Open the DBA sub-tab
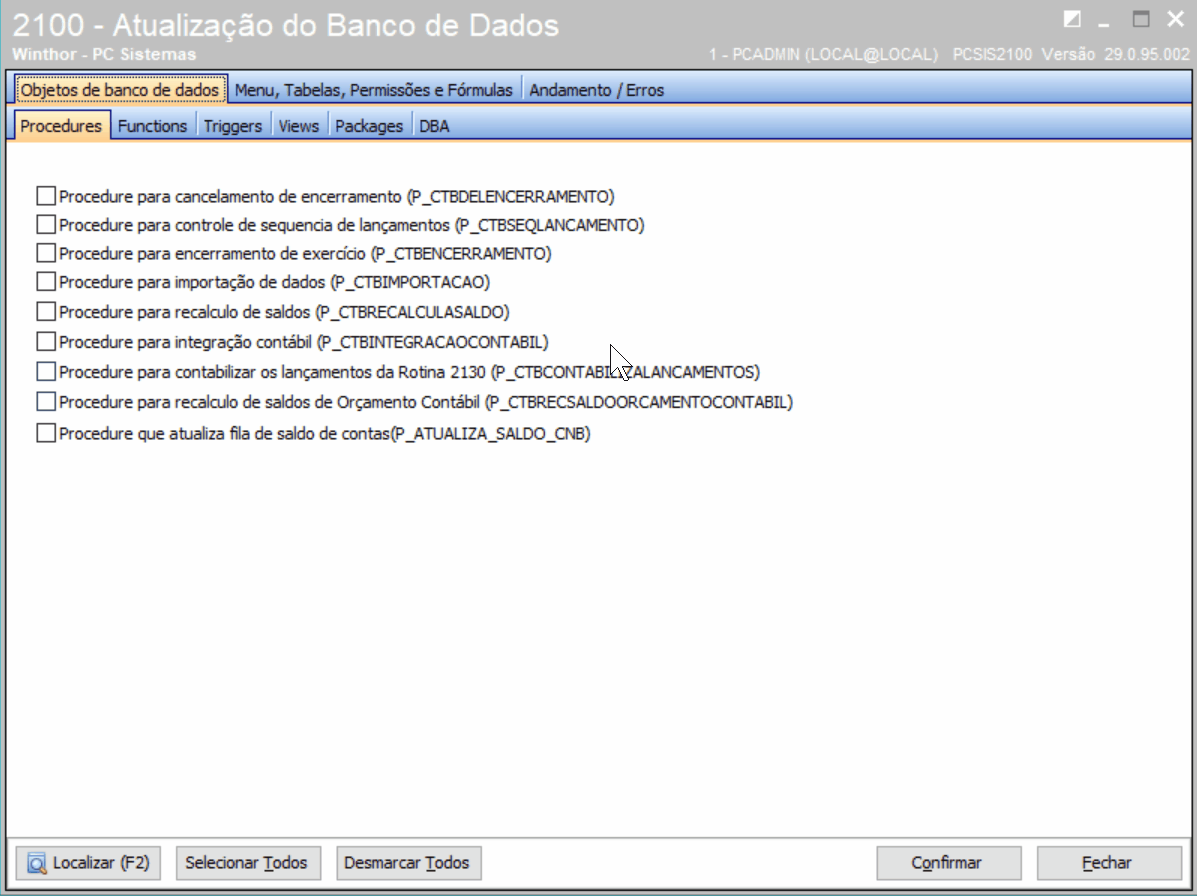 pyautogui.click(x=434, y=125)
